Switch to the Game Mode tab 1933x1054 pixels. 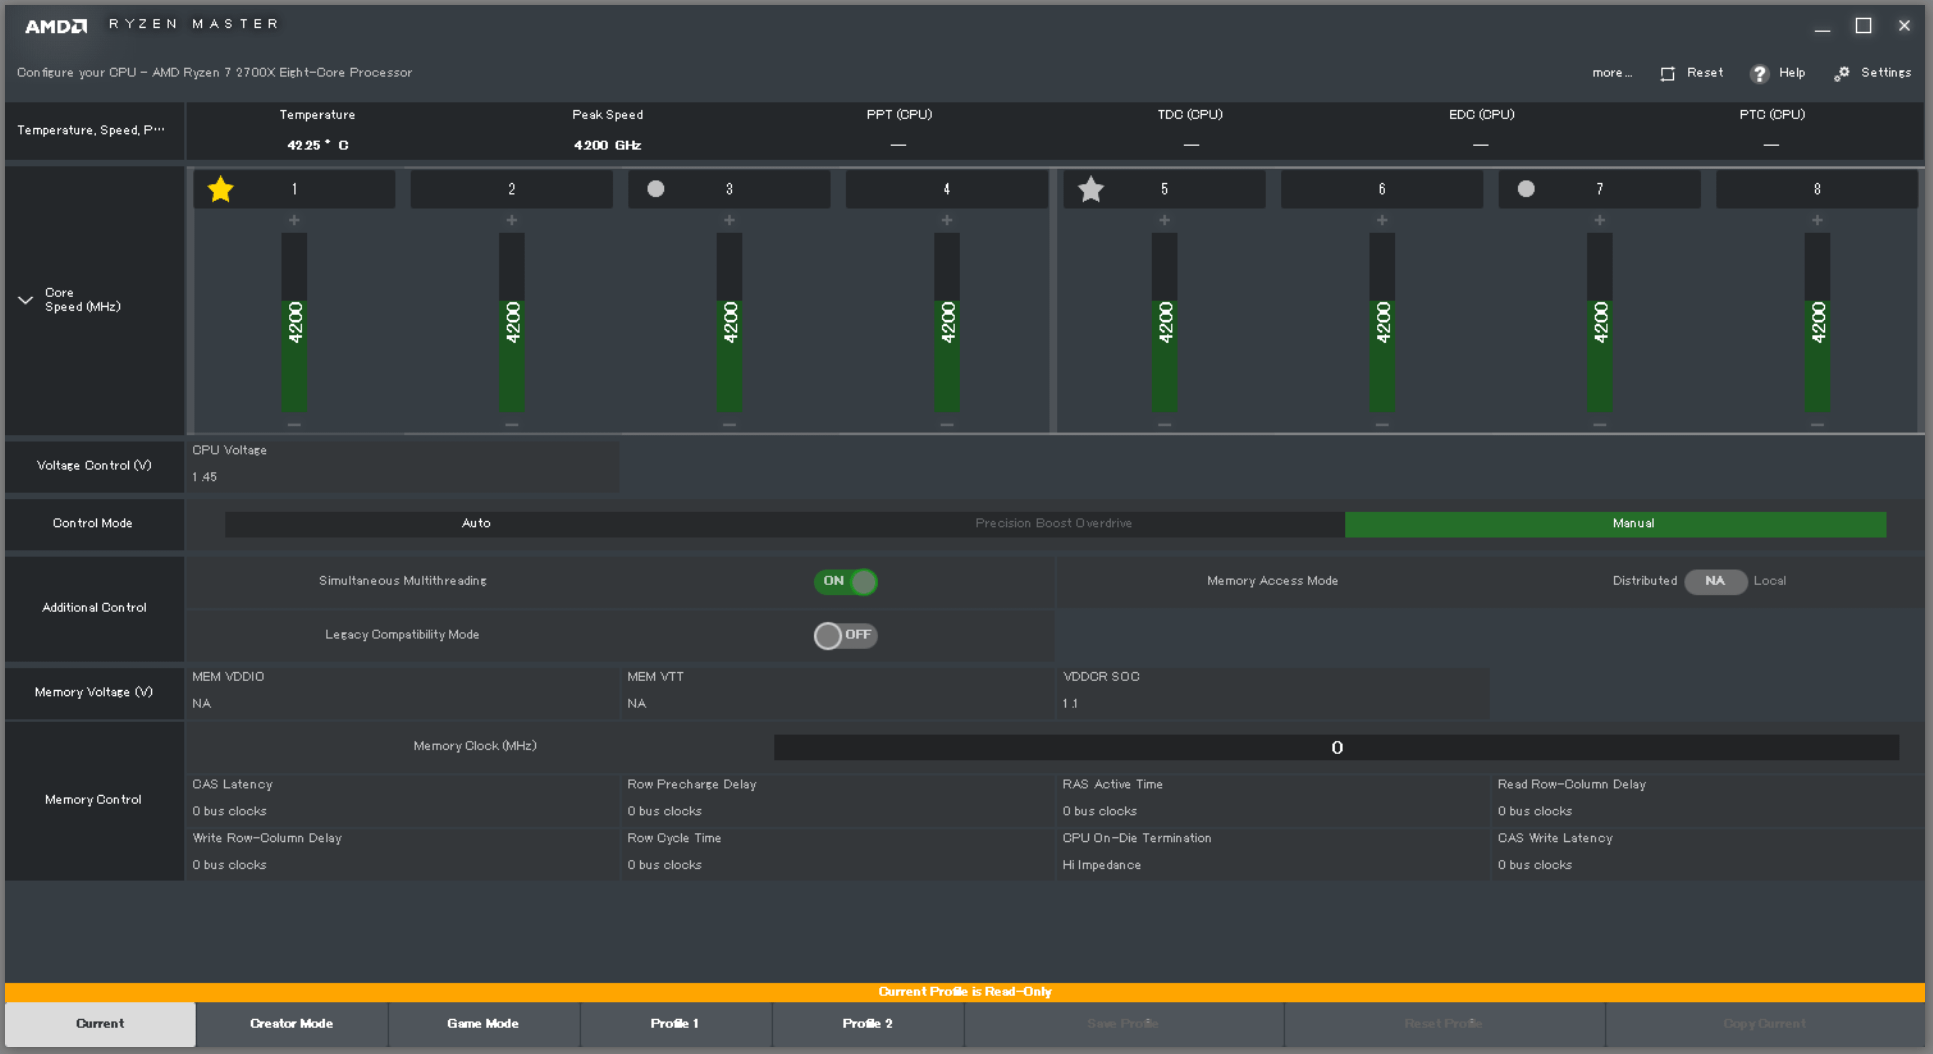pos(483,1024)
